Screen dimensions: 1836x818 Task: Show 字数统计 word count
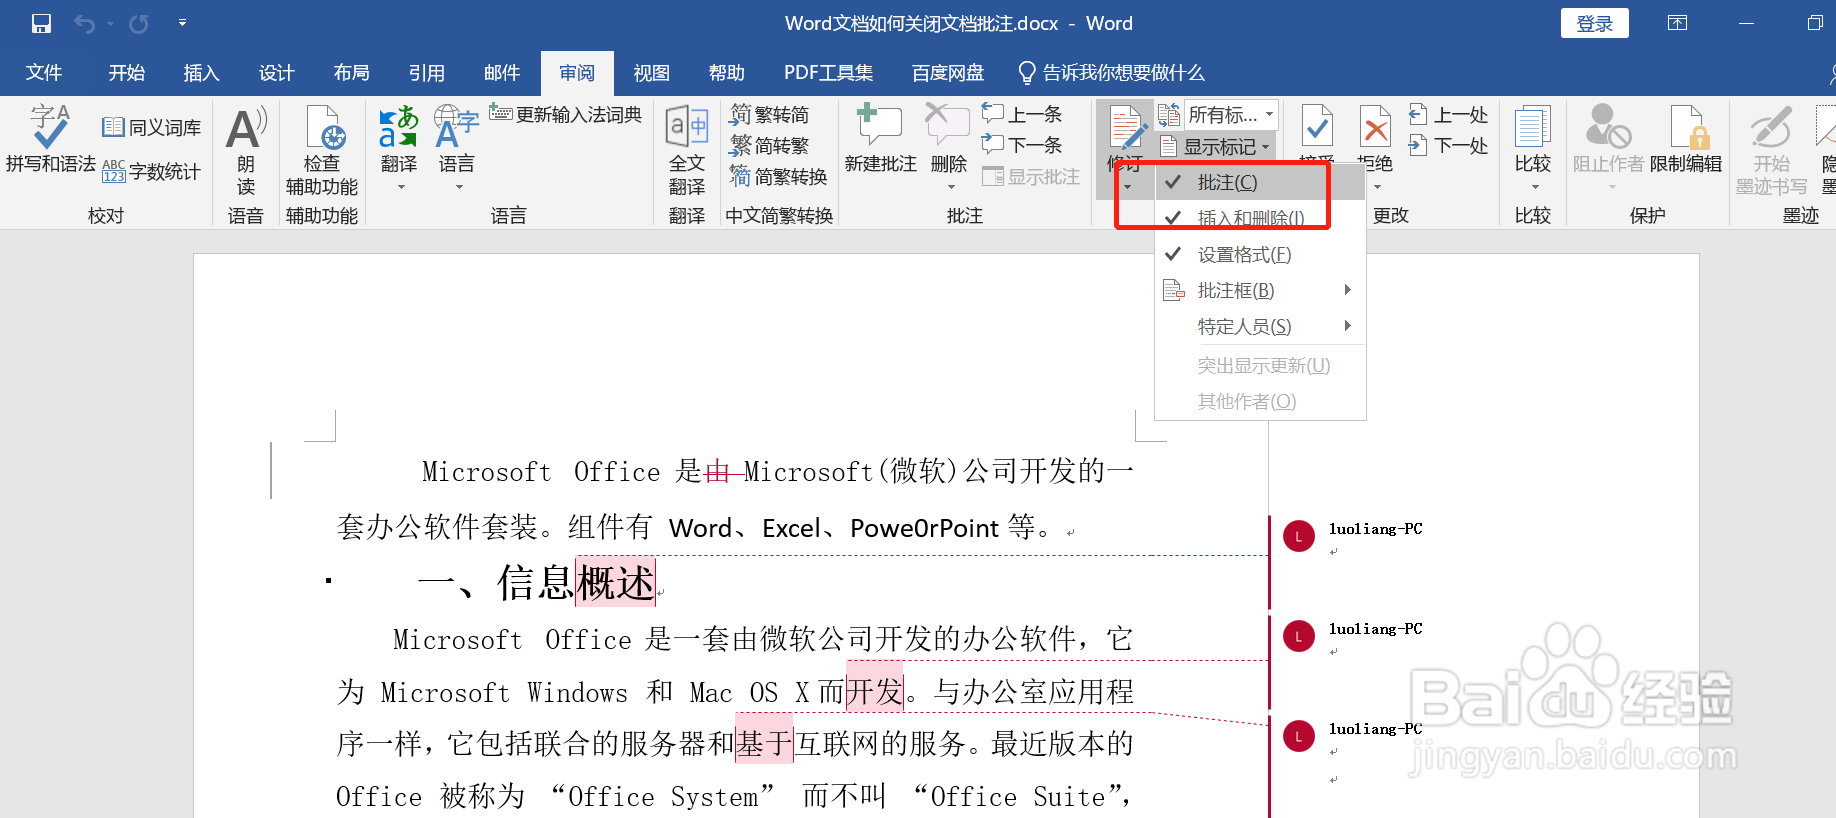(x=151, y=171)
